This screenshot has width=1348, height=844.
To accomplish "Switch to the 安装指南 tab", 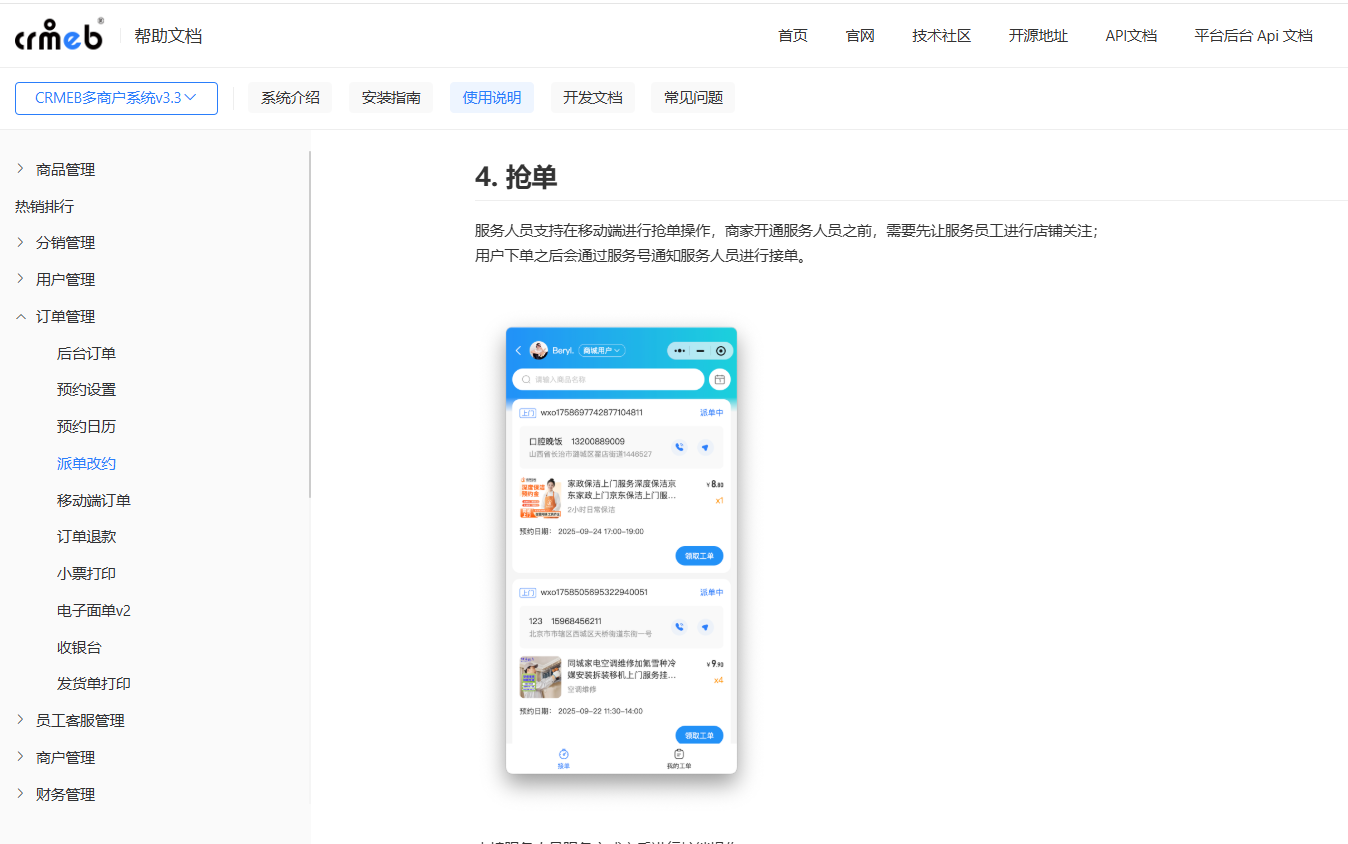I will 391,98.
